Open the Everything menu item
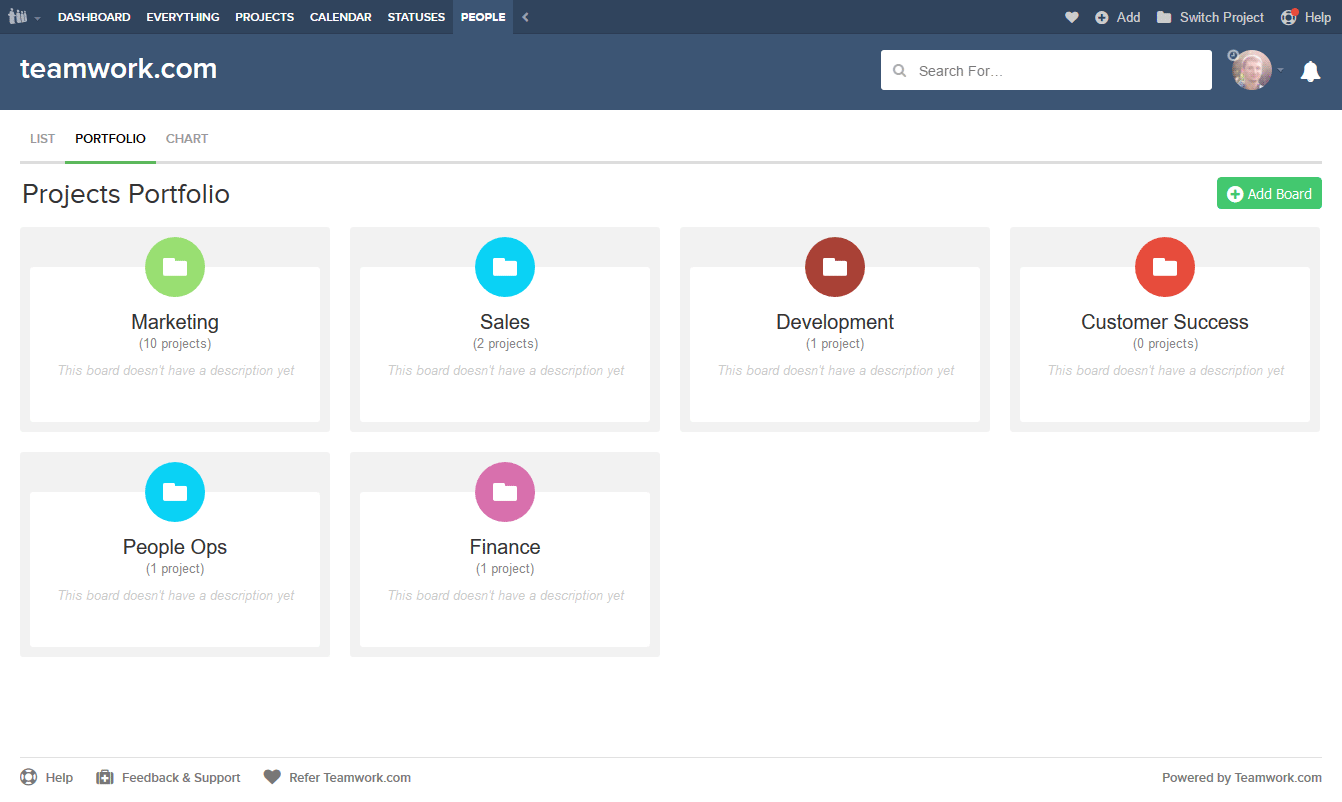This screenshot has width=1342, height=802. tap(183, 17)
